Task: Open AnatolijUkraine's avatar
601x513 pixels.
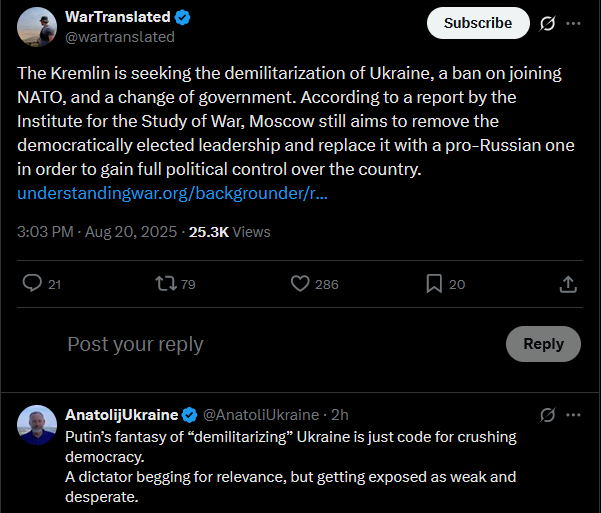Action: point(37,424)
